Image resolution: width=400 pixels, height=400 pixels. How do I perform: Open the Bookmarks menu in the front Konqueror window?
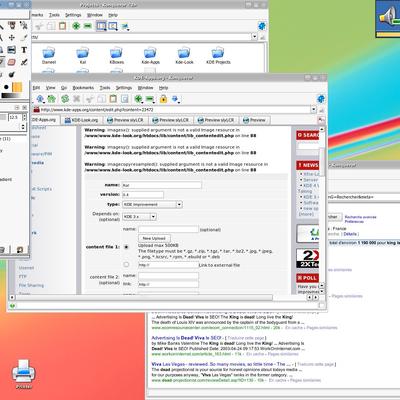point(83,88)
